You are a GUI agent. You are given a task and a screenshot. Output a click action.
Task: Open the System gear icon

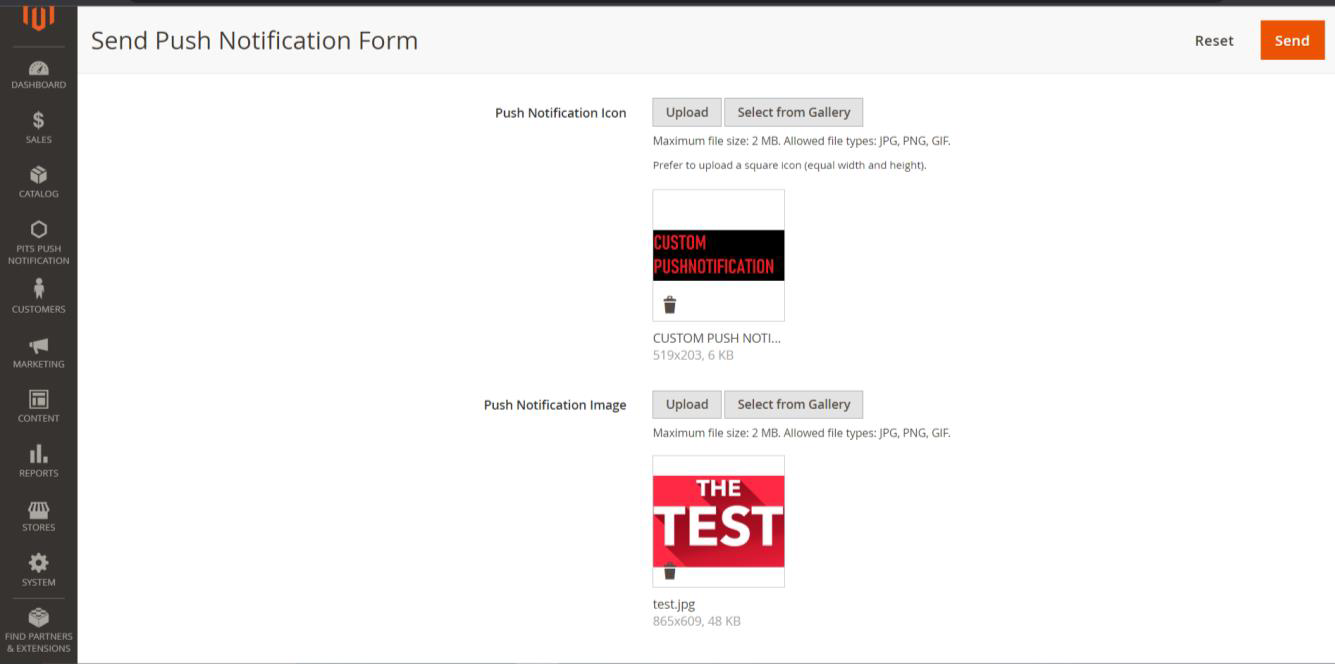point(38,564)
